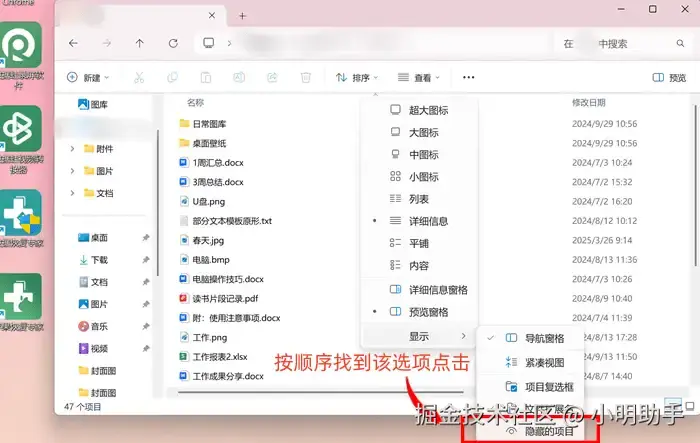Click the Rename icon in toolbar
Viewport: 700px width, 443px height.
239,77
